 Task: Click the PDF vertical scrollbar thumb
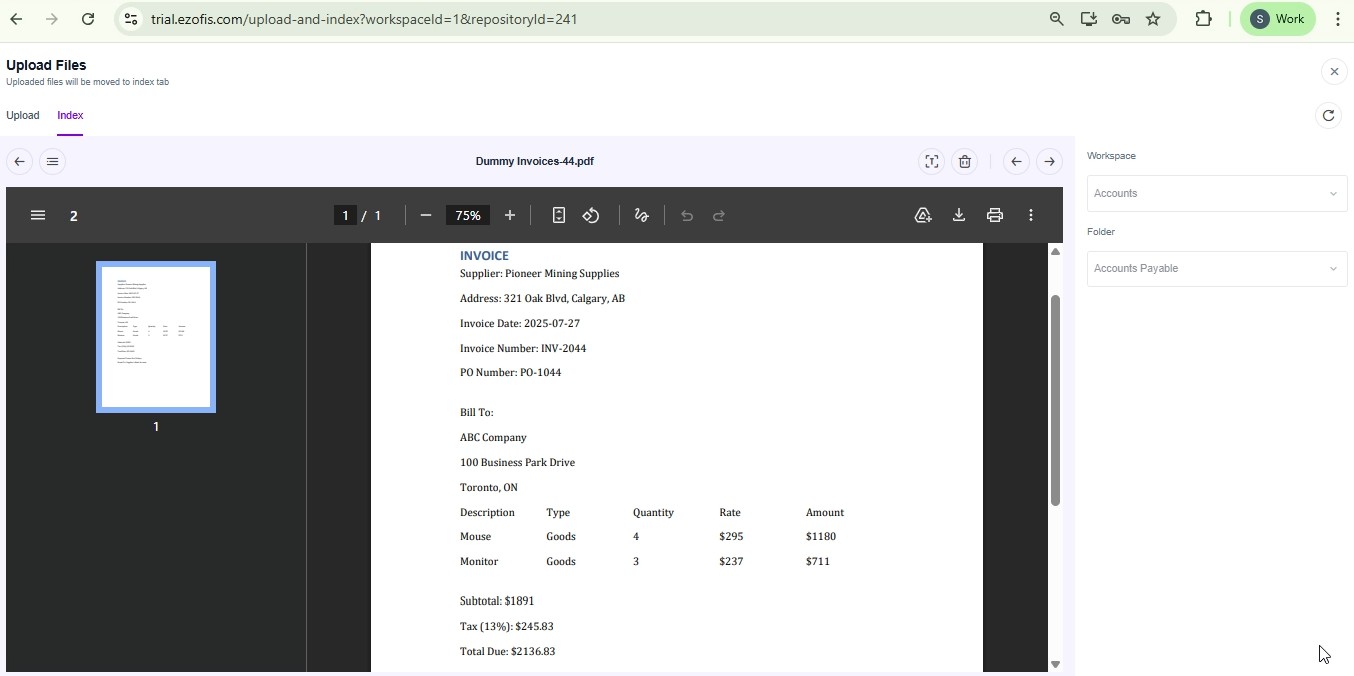tap(1054, 400)
